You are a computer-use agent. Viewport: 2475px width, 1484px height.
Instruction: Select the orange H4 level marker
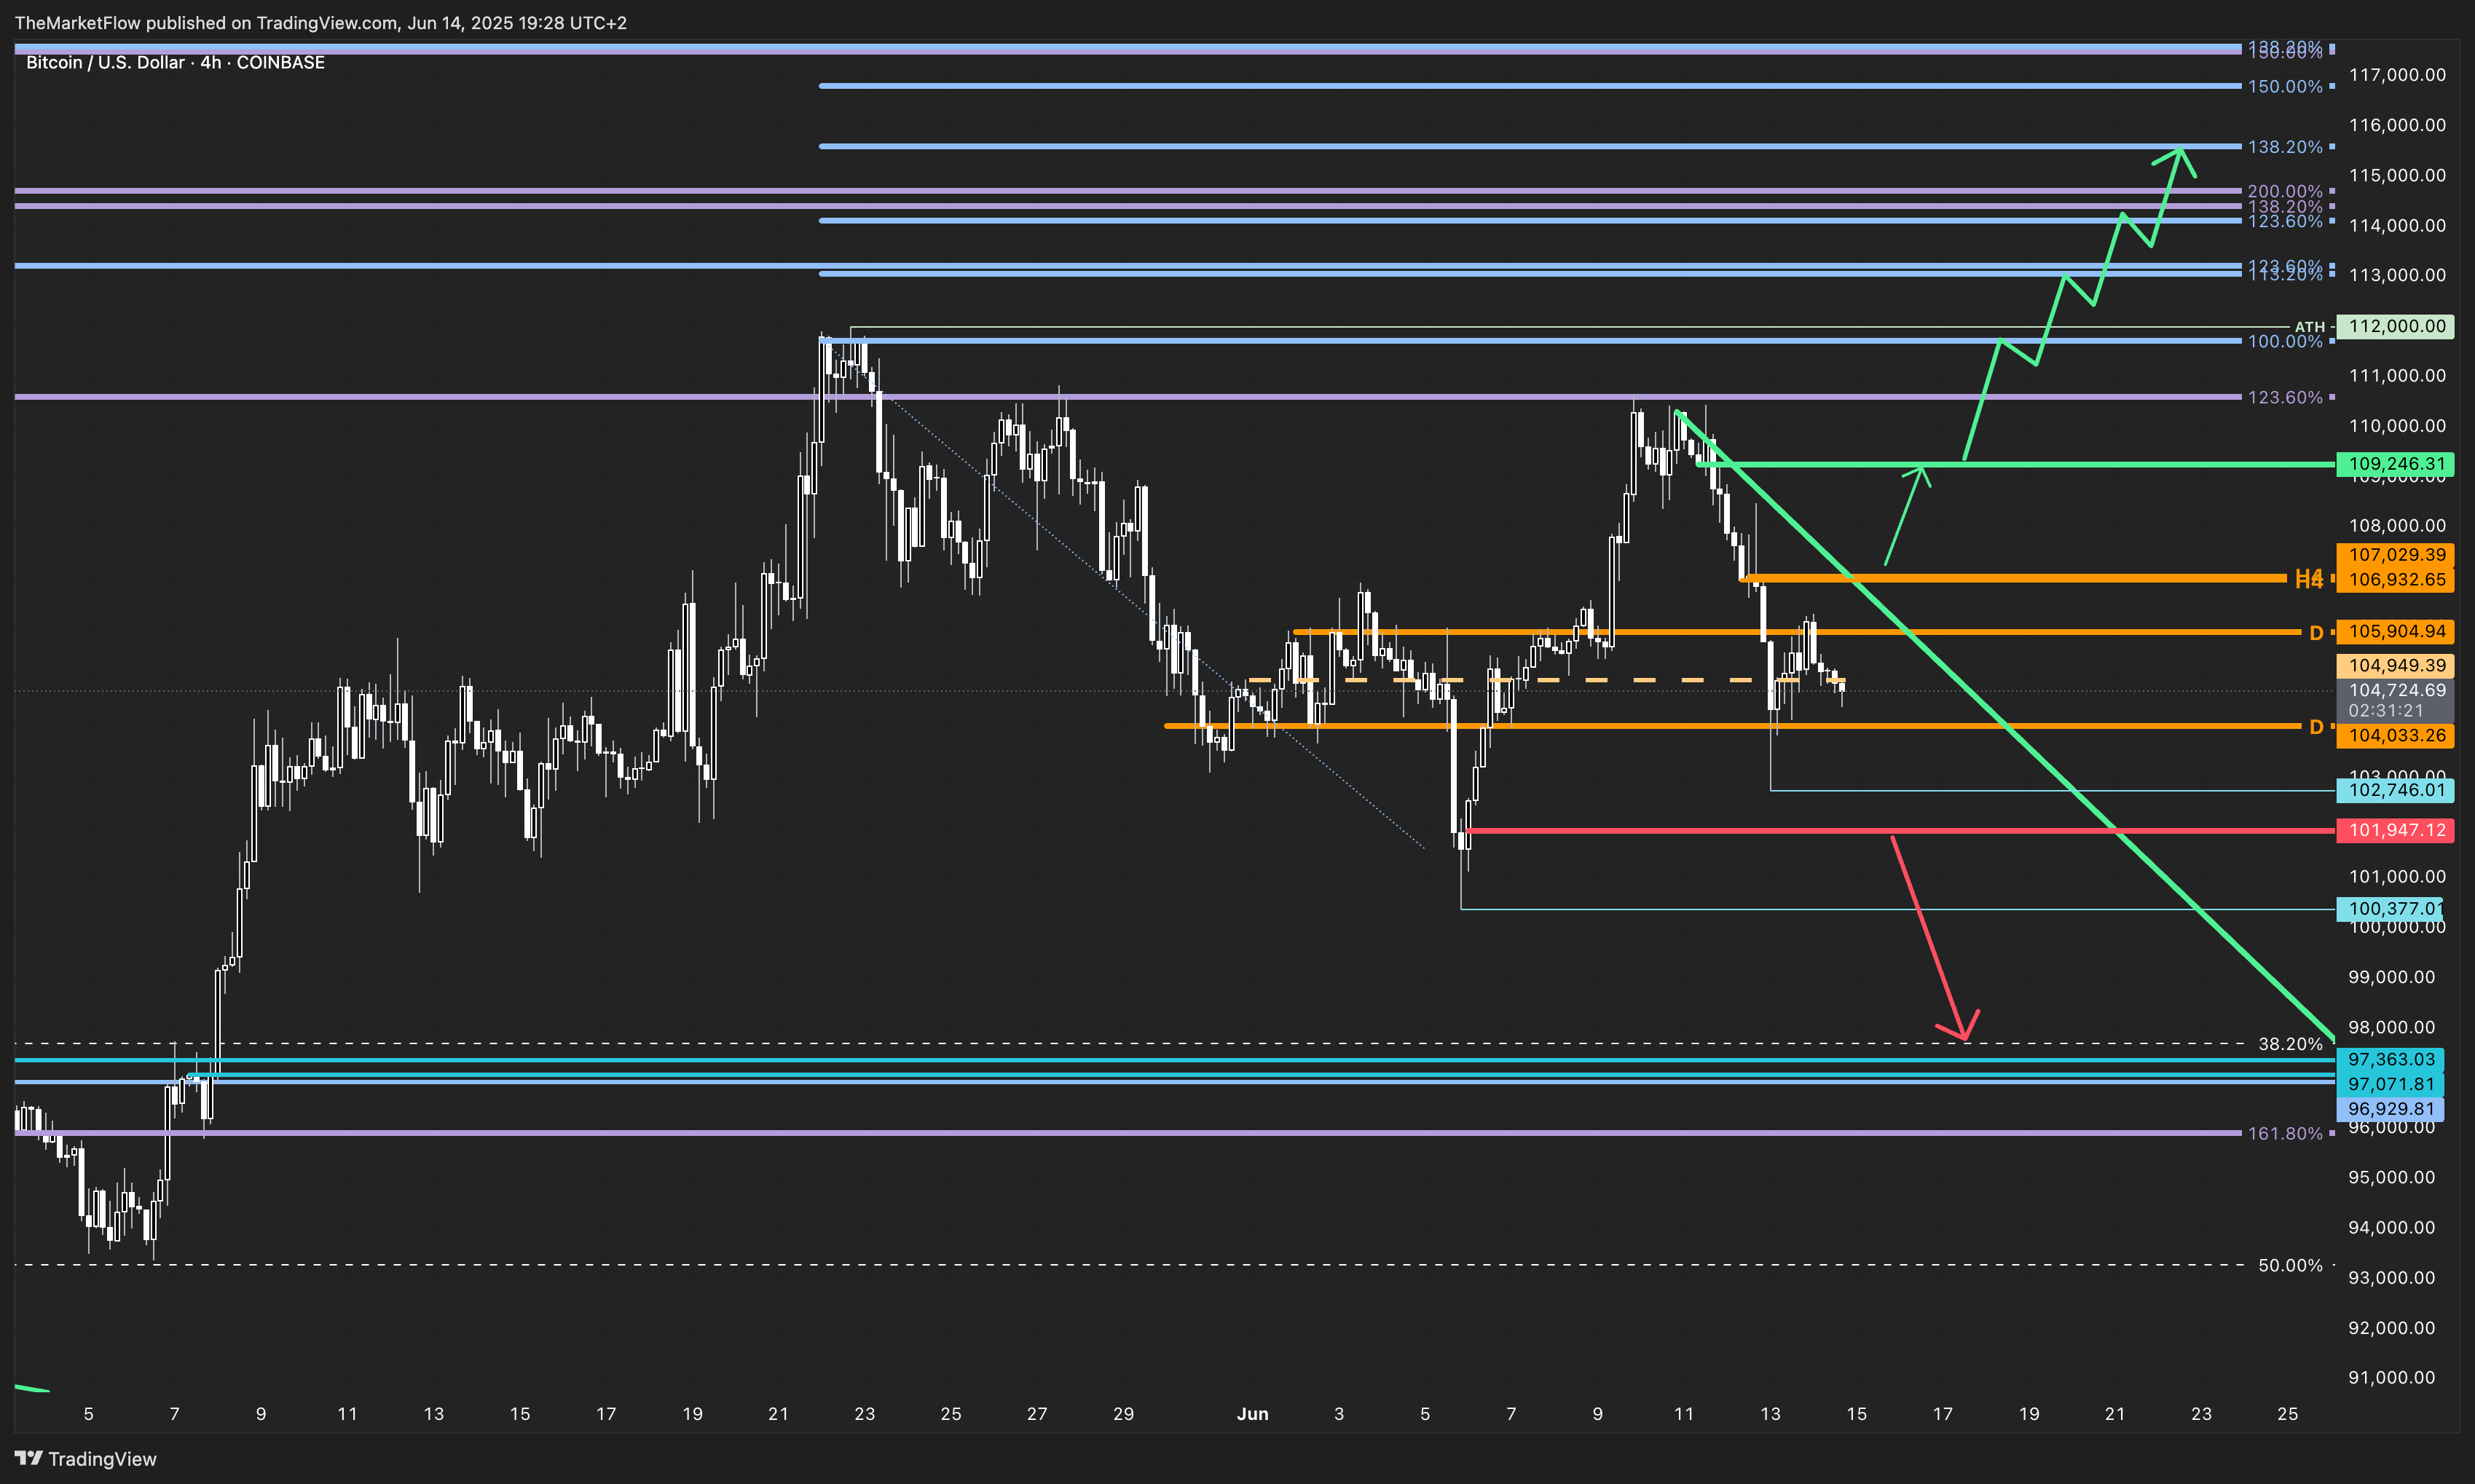coord(2308,579)
